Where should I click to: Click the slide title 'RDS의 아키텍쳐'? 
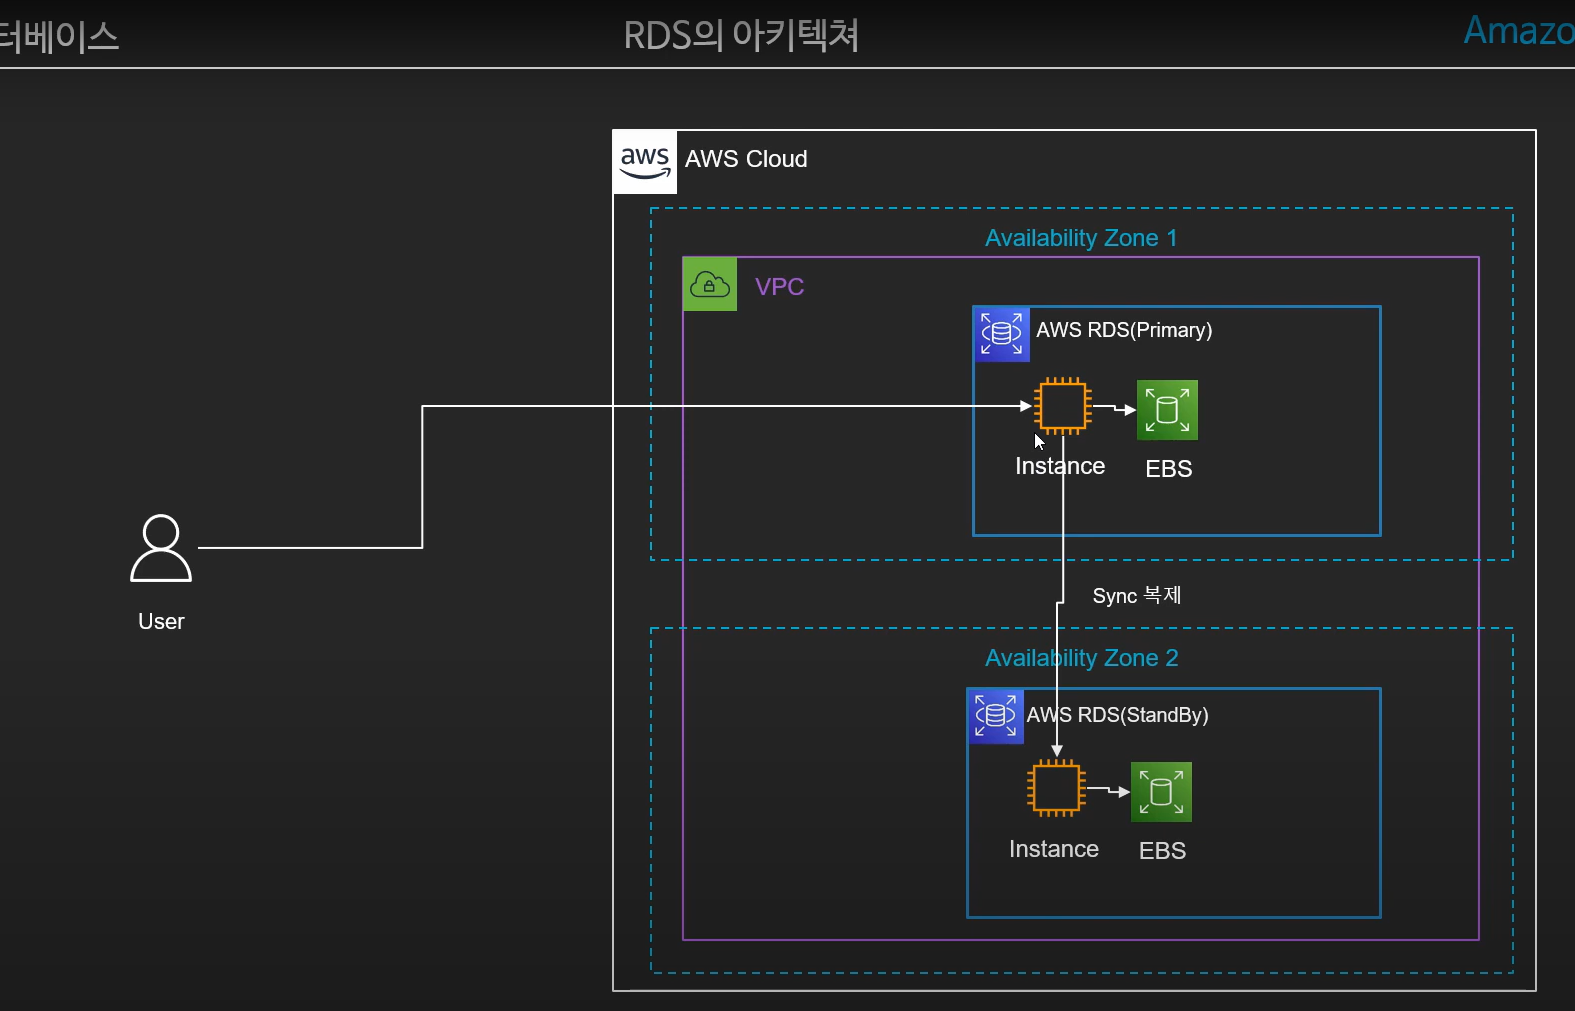741,35
